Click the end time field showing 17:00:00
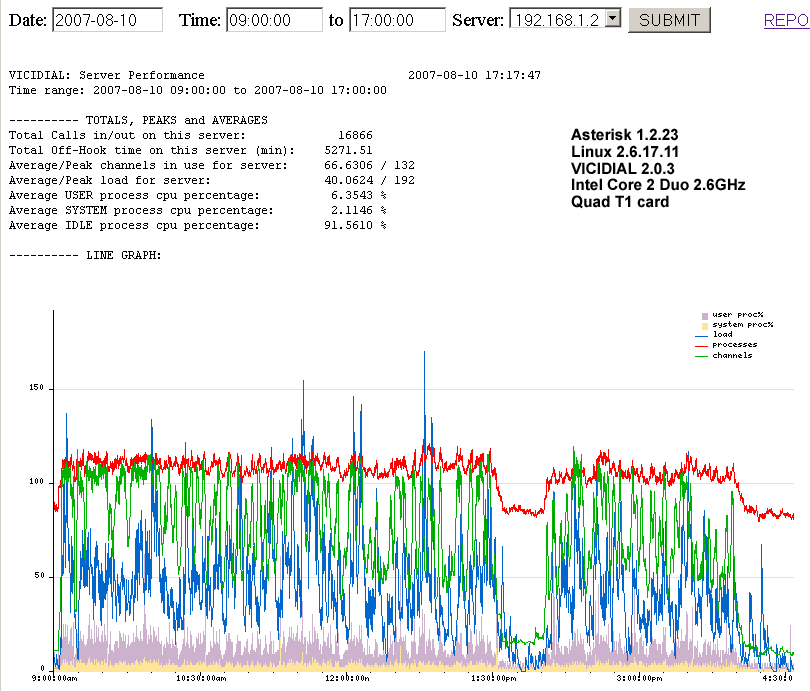 (397, 20)
